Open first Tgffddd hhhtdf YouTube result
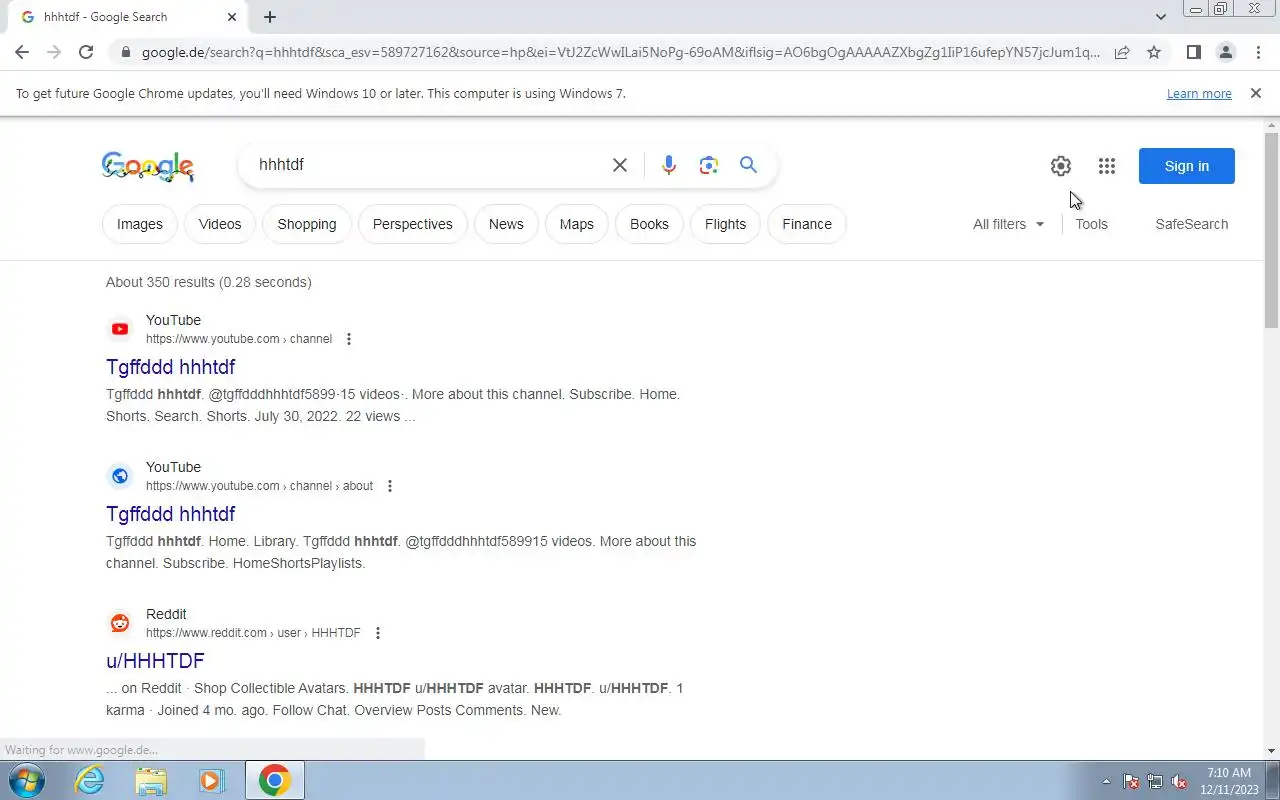This screenshot has width=1280, height=800. coord(171,367)
